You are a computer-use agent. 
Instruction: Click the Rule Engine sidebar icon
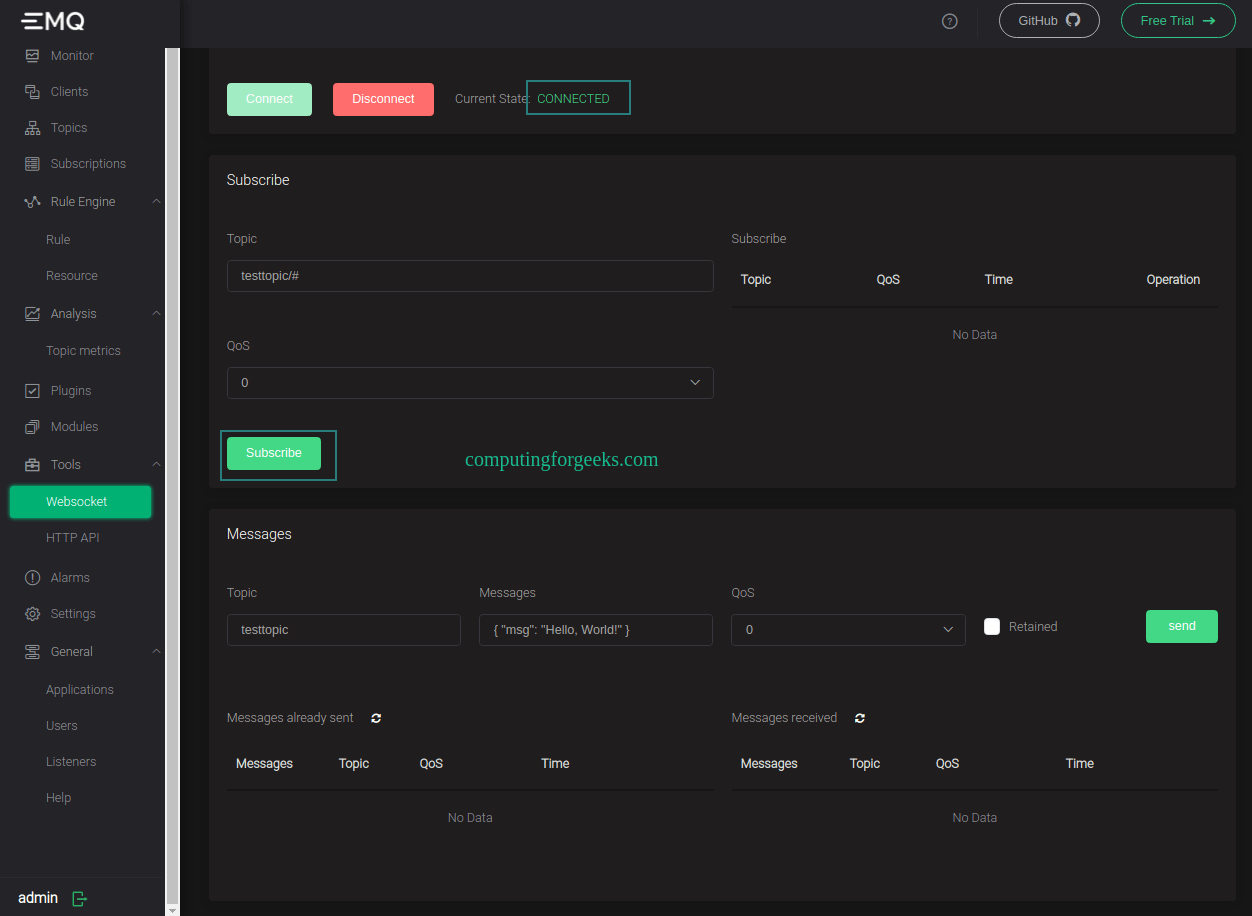pyautogui.click(x=32, y=202)
